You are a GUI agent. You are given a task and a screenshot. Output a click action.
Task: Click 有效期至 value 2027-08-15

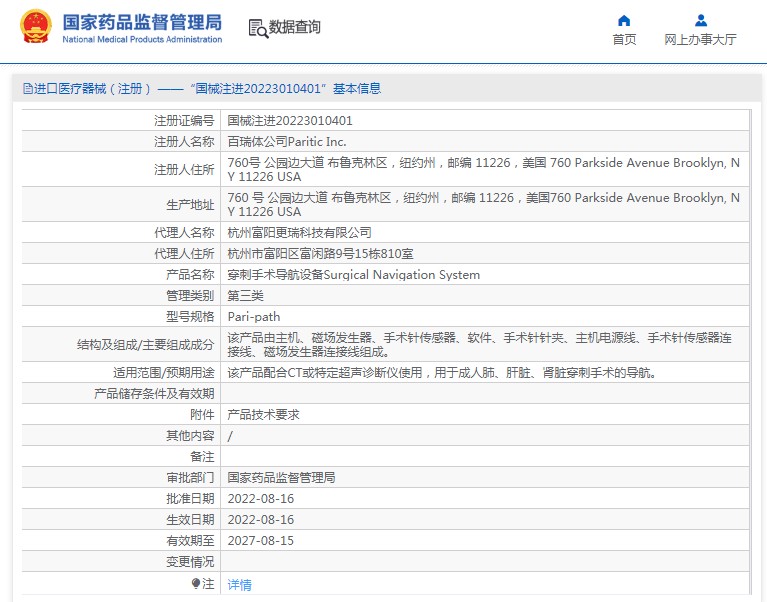pos(261,540)
